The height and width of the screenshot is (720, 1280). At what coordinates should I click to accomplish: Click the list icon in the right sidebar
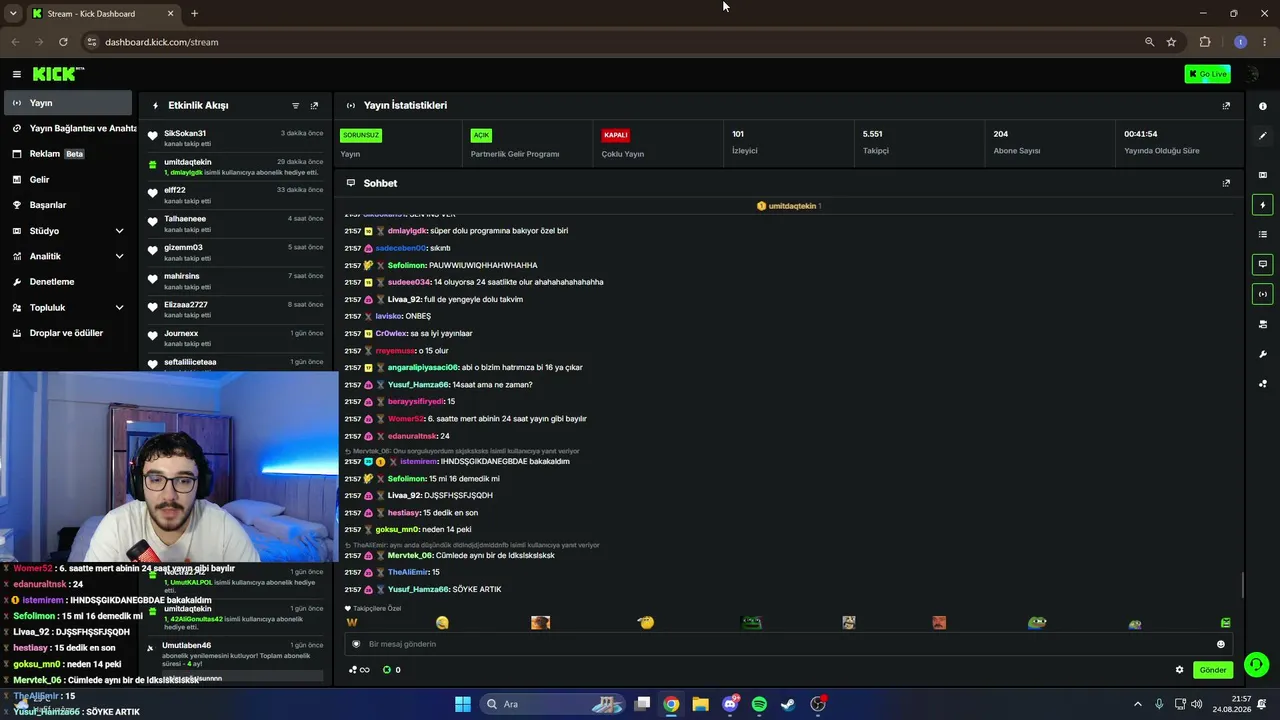pos(1263,234)
